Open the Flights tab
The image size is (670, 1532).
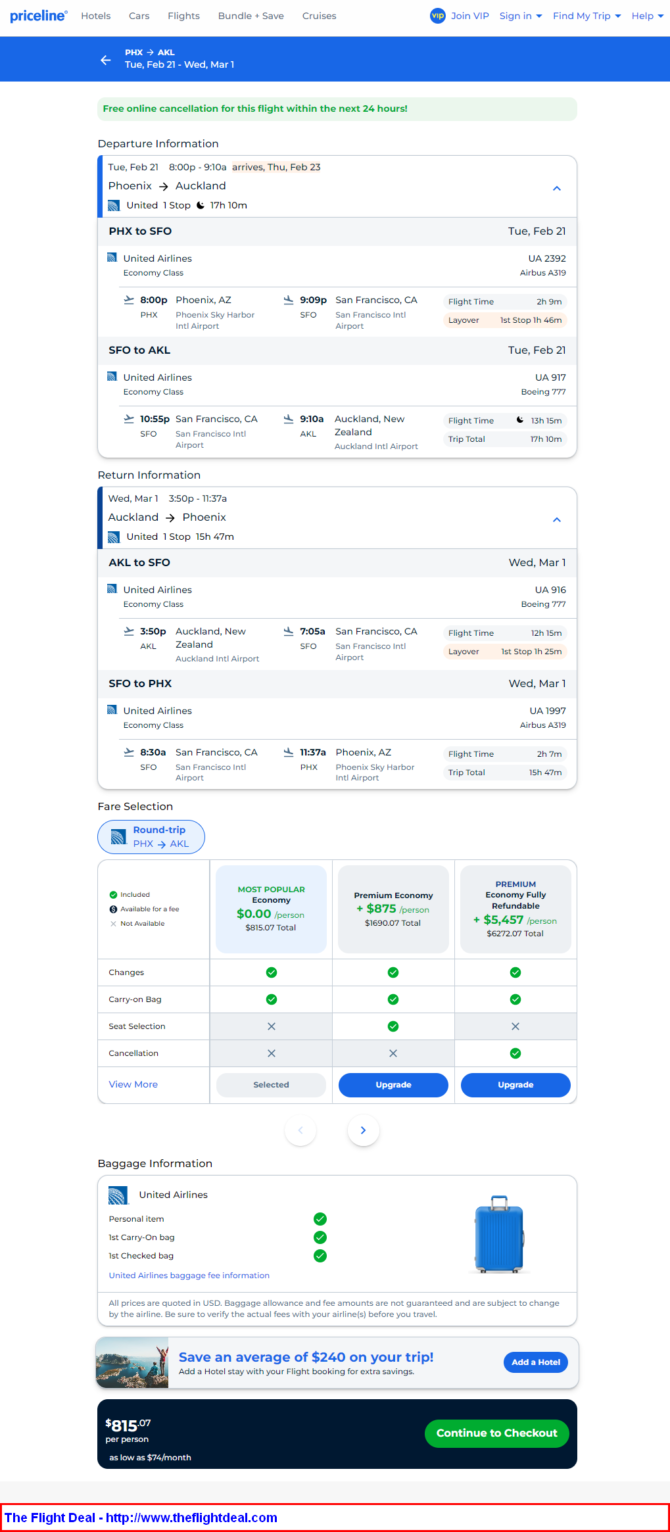(184, 16)
